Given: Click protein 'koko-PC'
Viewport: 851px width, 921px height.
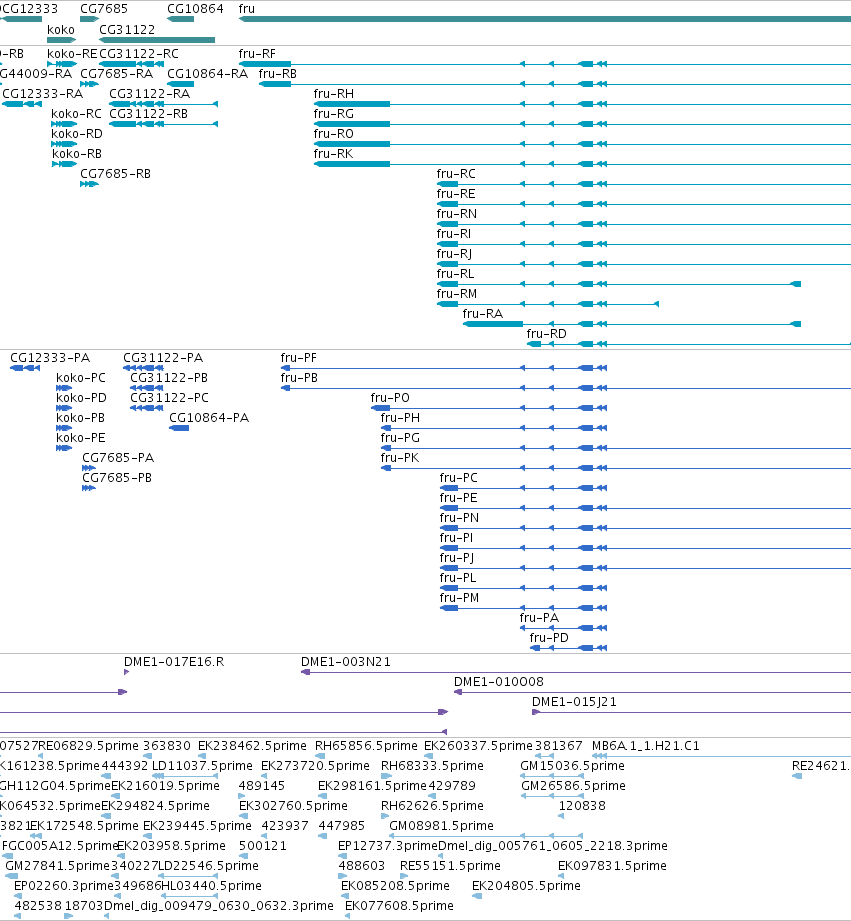Looking at the screenshot, I should (x=81, y=378).
